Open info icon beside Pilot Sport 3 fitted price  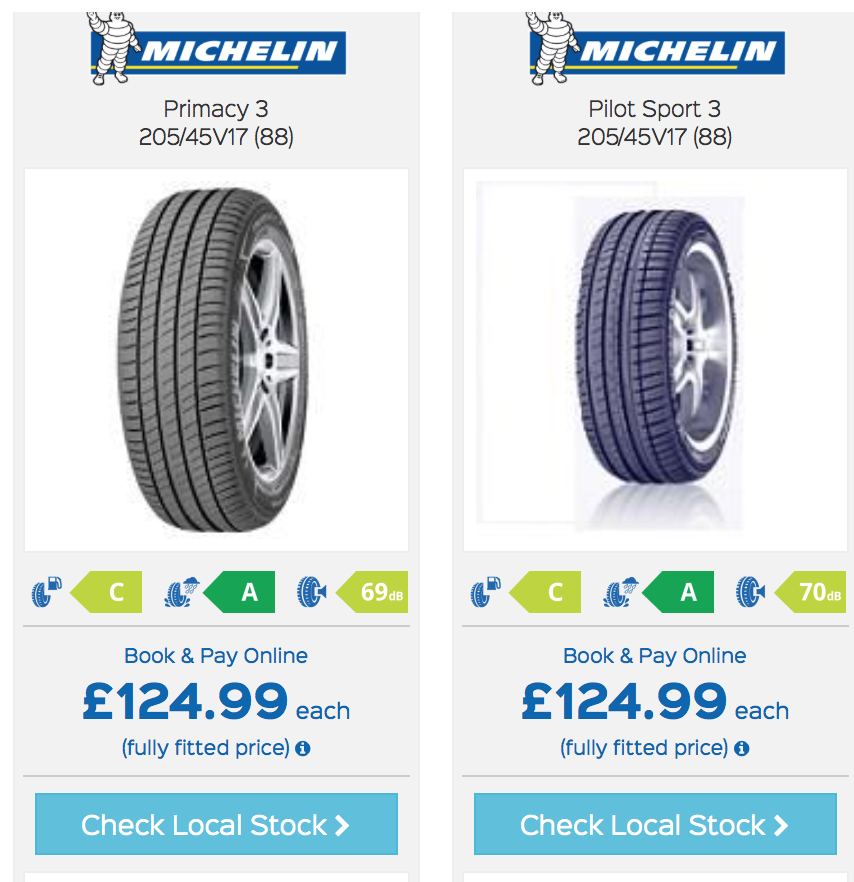coord(742,748)
